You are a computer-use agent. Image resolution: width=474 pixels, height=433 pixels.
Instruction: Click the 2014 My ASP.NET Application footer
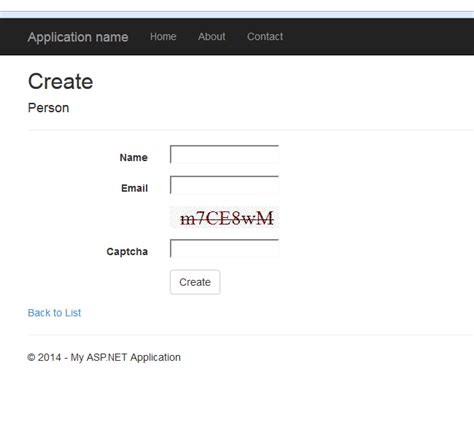tap(104, 357)
